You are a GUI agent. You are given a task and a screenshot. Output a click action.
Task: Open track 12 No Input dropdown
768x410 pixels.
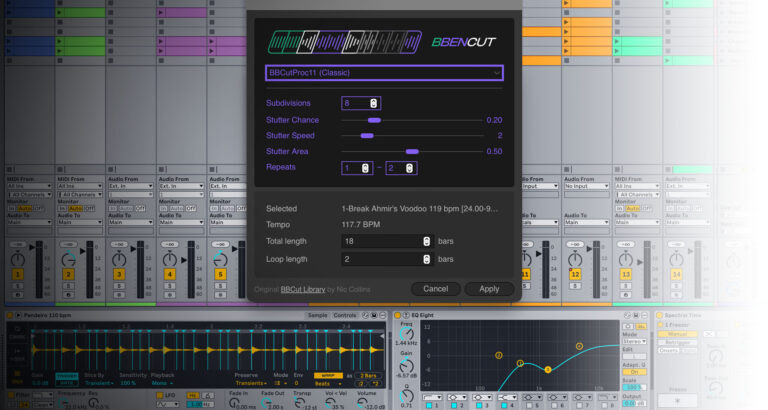[x=587, y=186]
